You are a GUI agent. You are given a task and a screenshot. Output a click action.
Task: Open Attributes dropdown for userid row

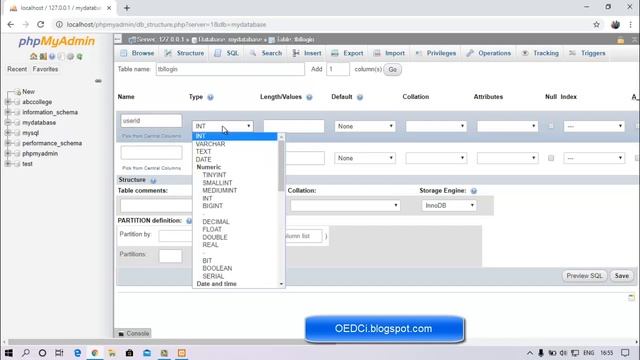pyautogui.click(x=507, y=126)
